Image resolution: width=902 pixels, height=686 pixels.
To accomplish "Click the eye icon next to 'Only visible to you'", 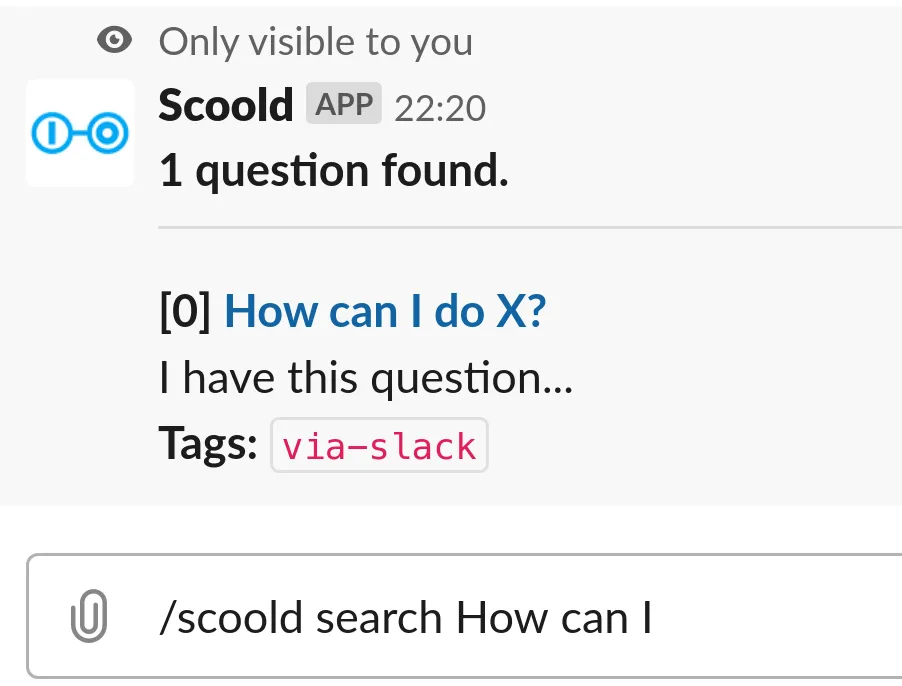I will (114, 40).
